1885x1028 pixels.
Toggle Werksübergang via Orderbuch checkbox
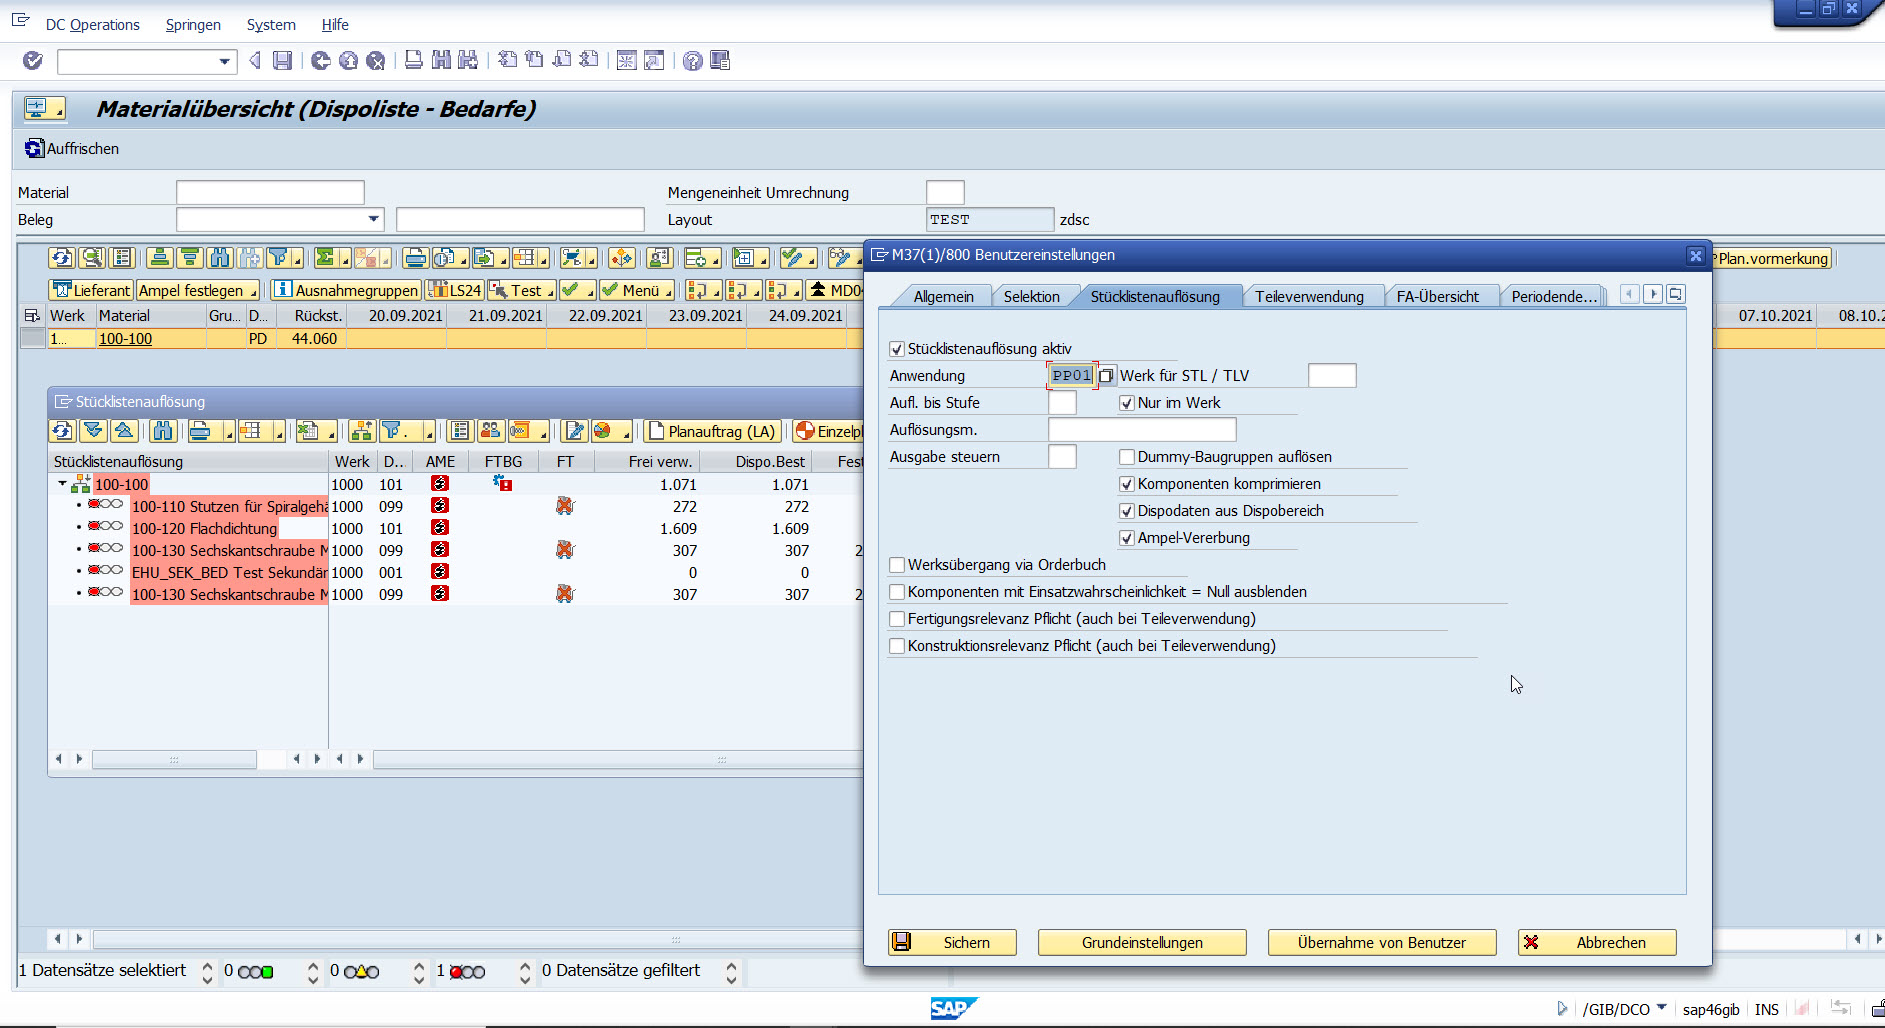tap(897, 565)
